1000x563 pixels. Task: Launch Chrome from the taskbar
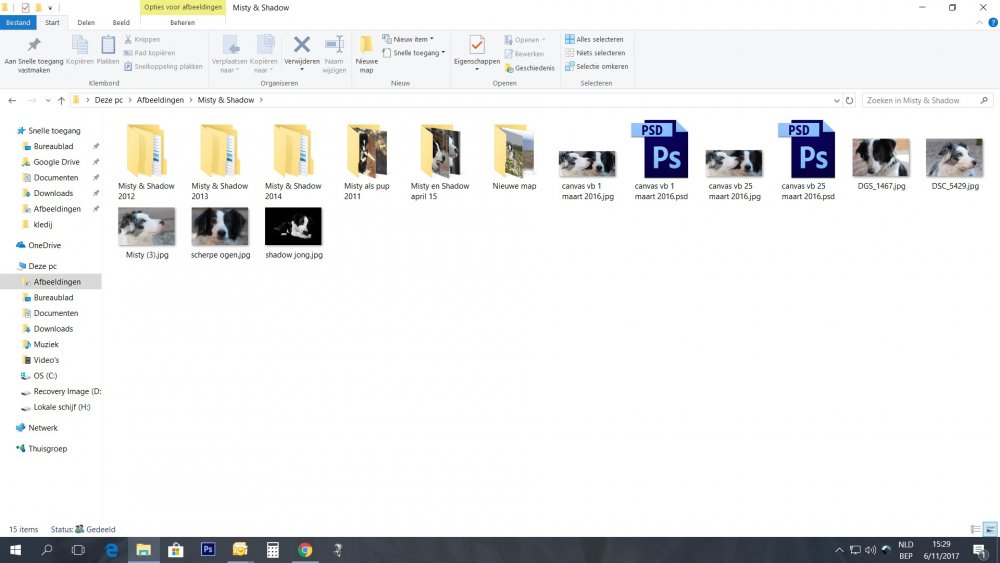pos(305,549)
